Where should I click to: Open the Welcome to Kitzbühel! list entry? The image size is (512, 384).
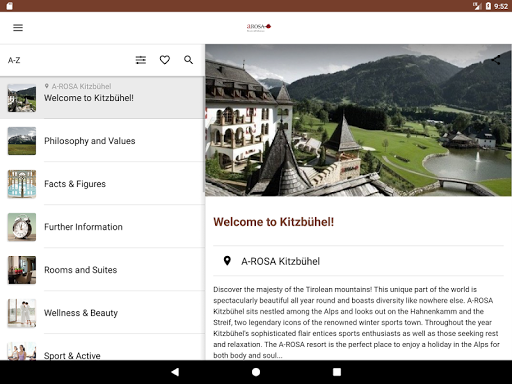point(102,97)
